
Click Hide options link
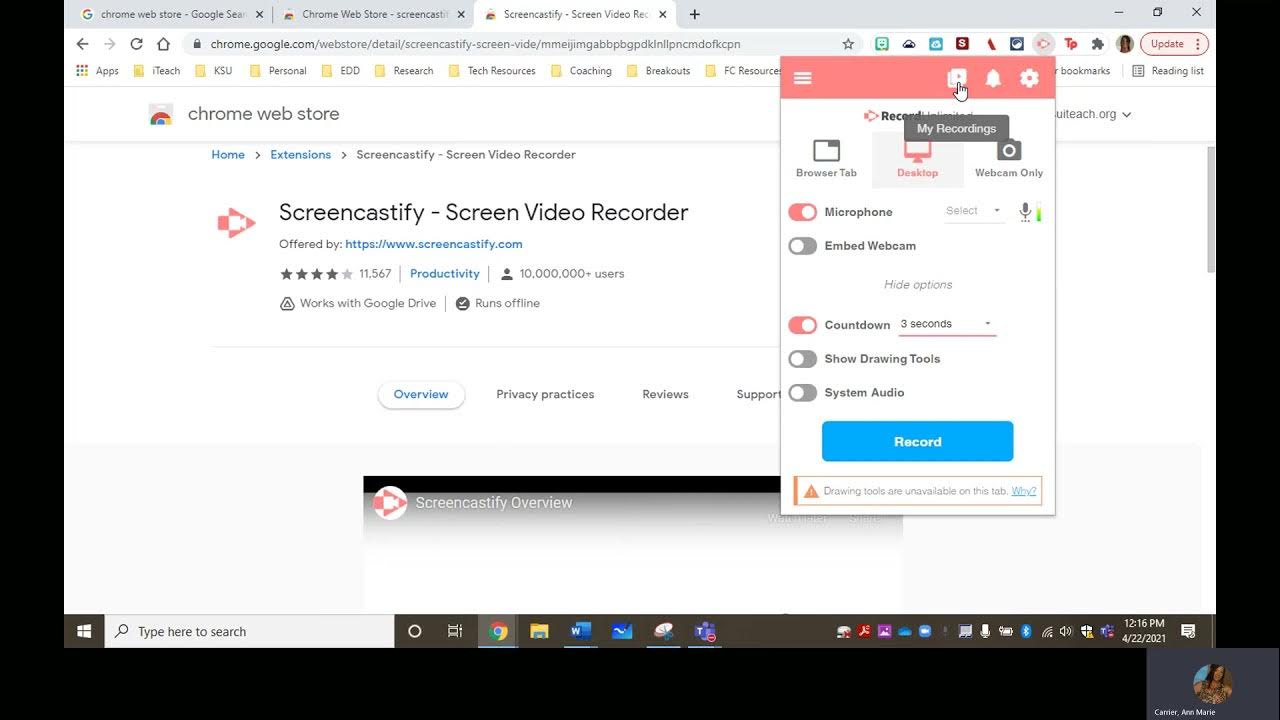[x=918, y=285]
